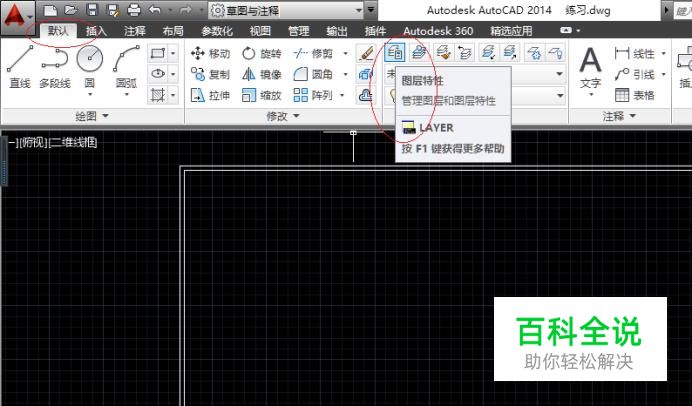
Task: Select the 多段线 (Polyline) tool
Action: coord(55,67)
